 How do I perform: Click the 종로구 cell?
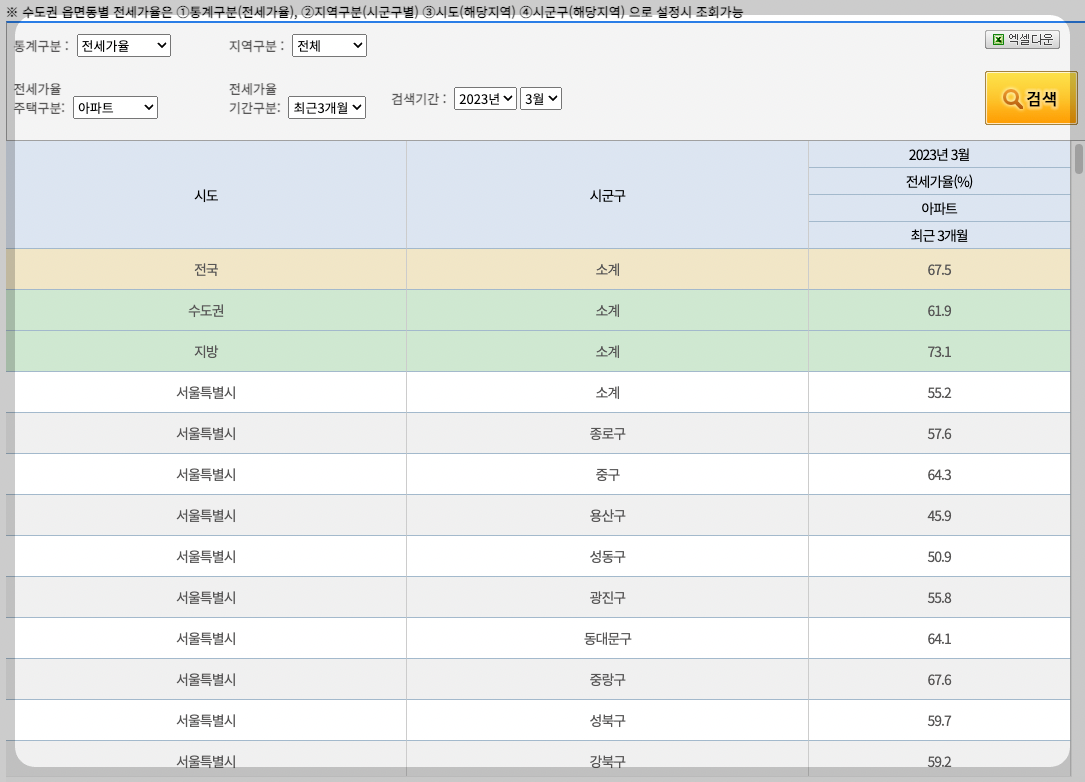click(x=607, y=433)
